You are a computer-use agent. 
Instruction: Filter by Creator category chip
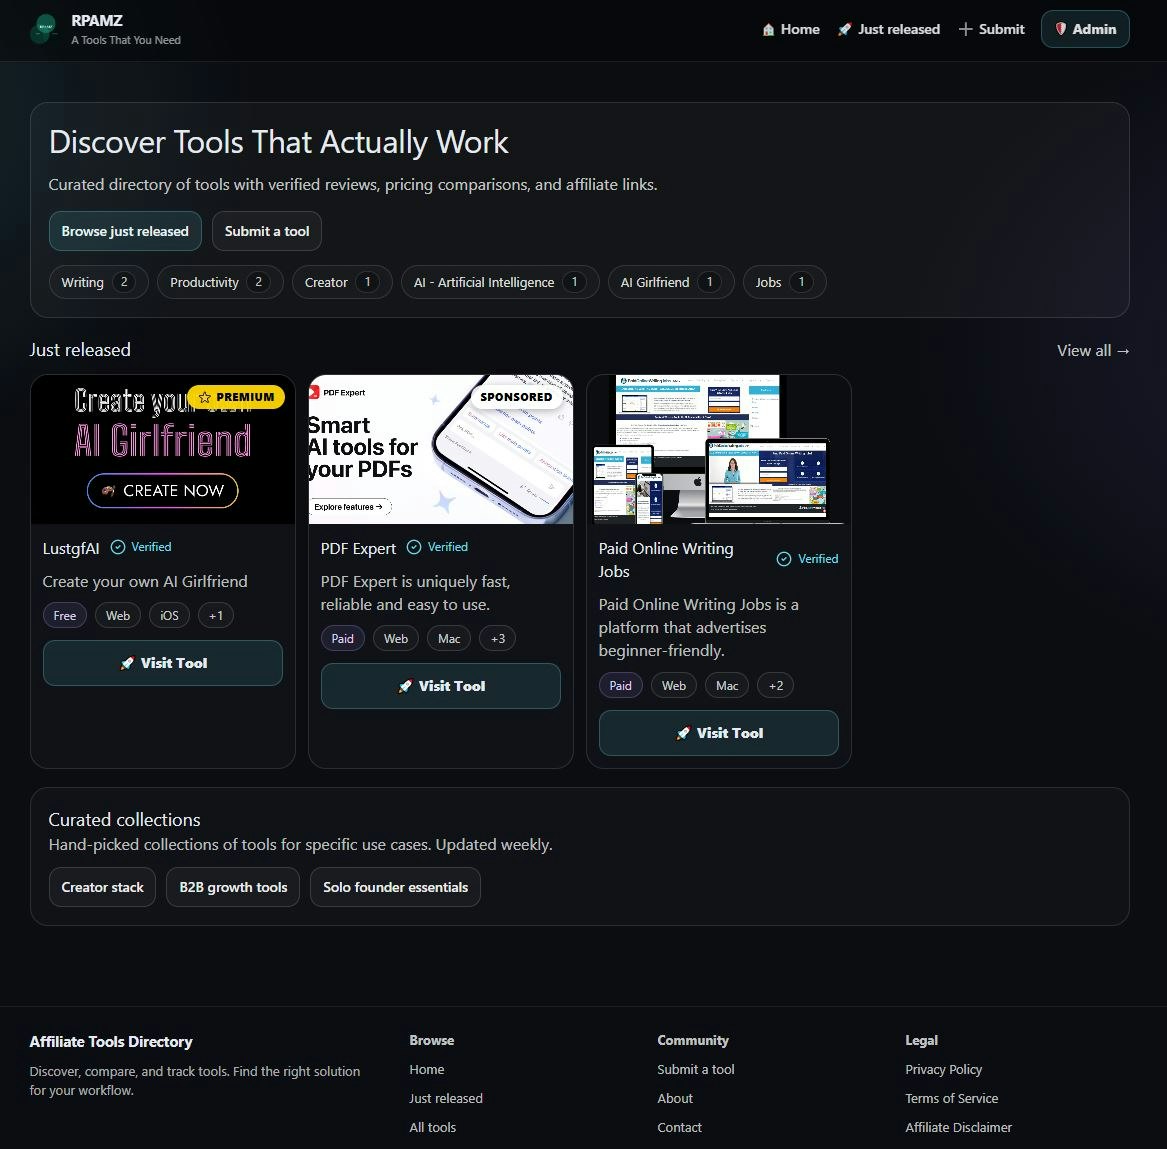342,282
